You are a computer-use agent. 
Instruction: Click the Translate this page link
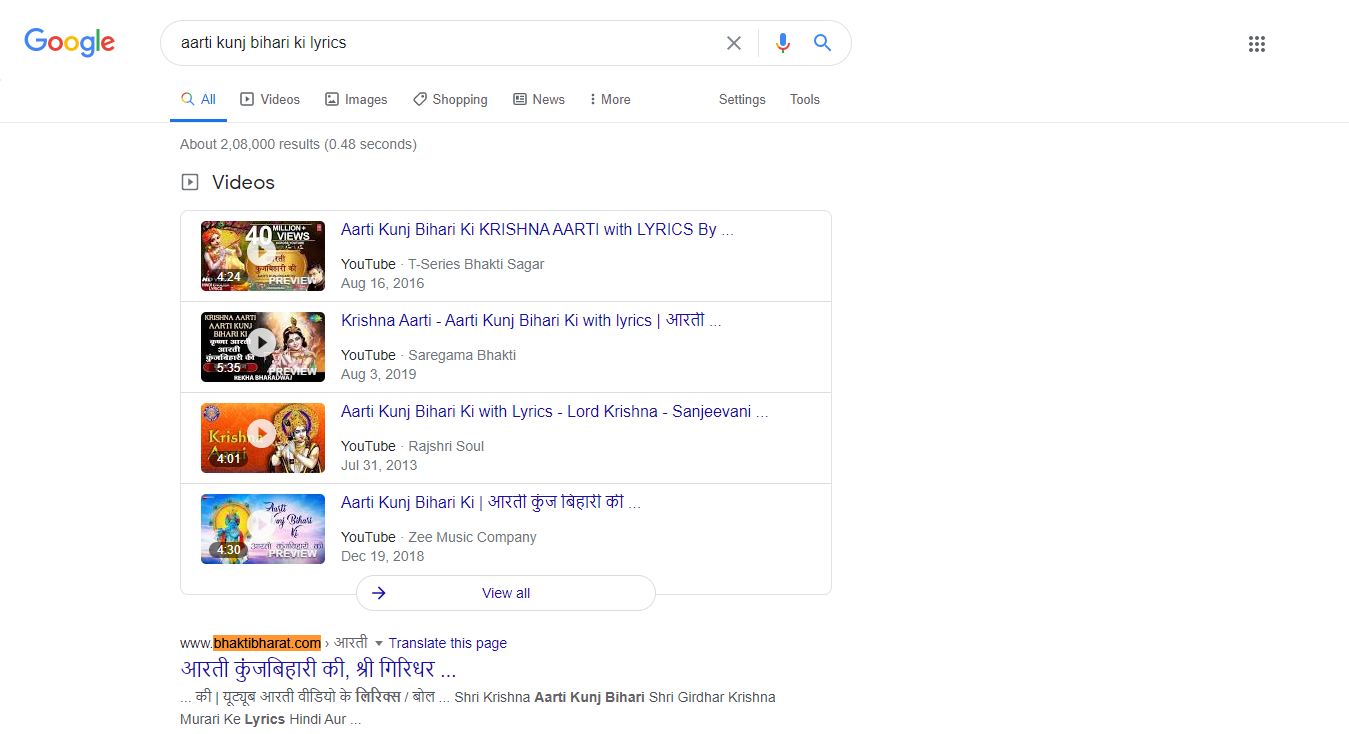tap(447, 644)
